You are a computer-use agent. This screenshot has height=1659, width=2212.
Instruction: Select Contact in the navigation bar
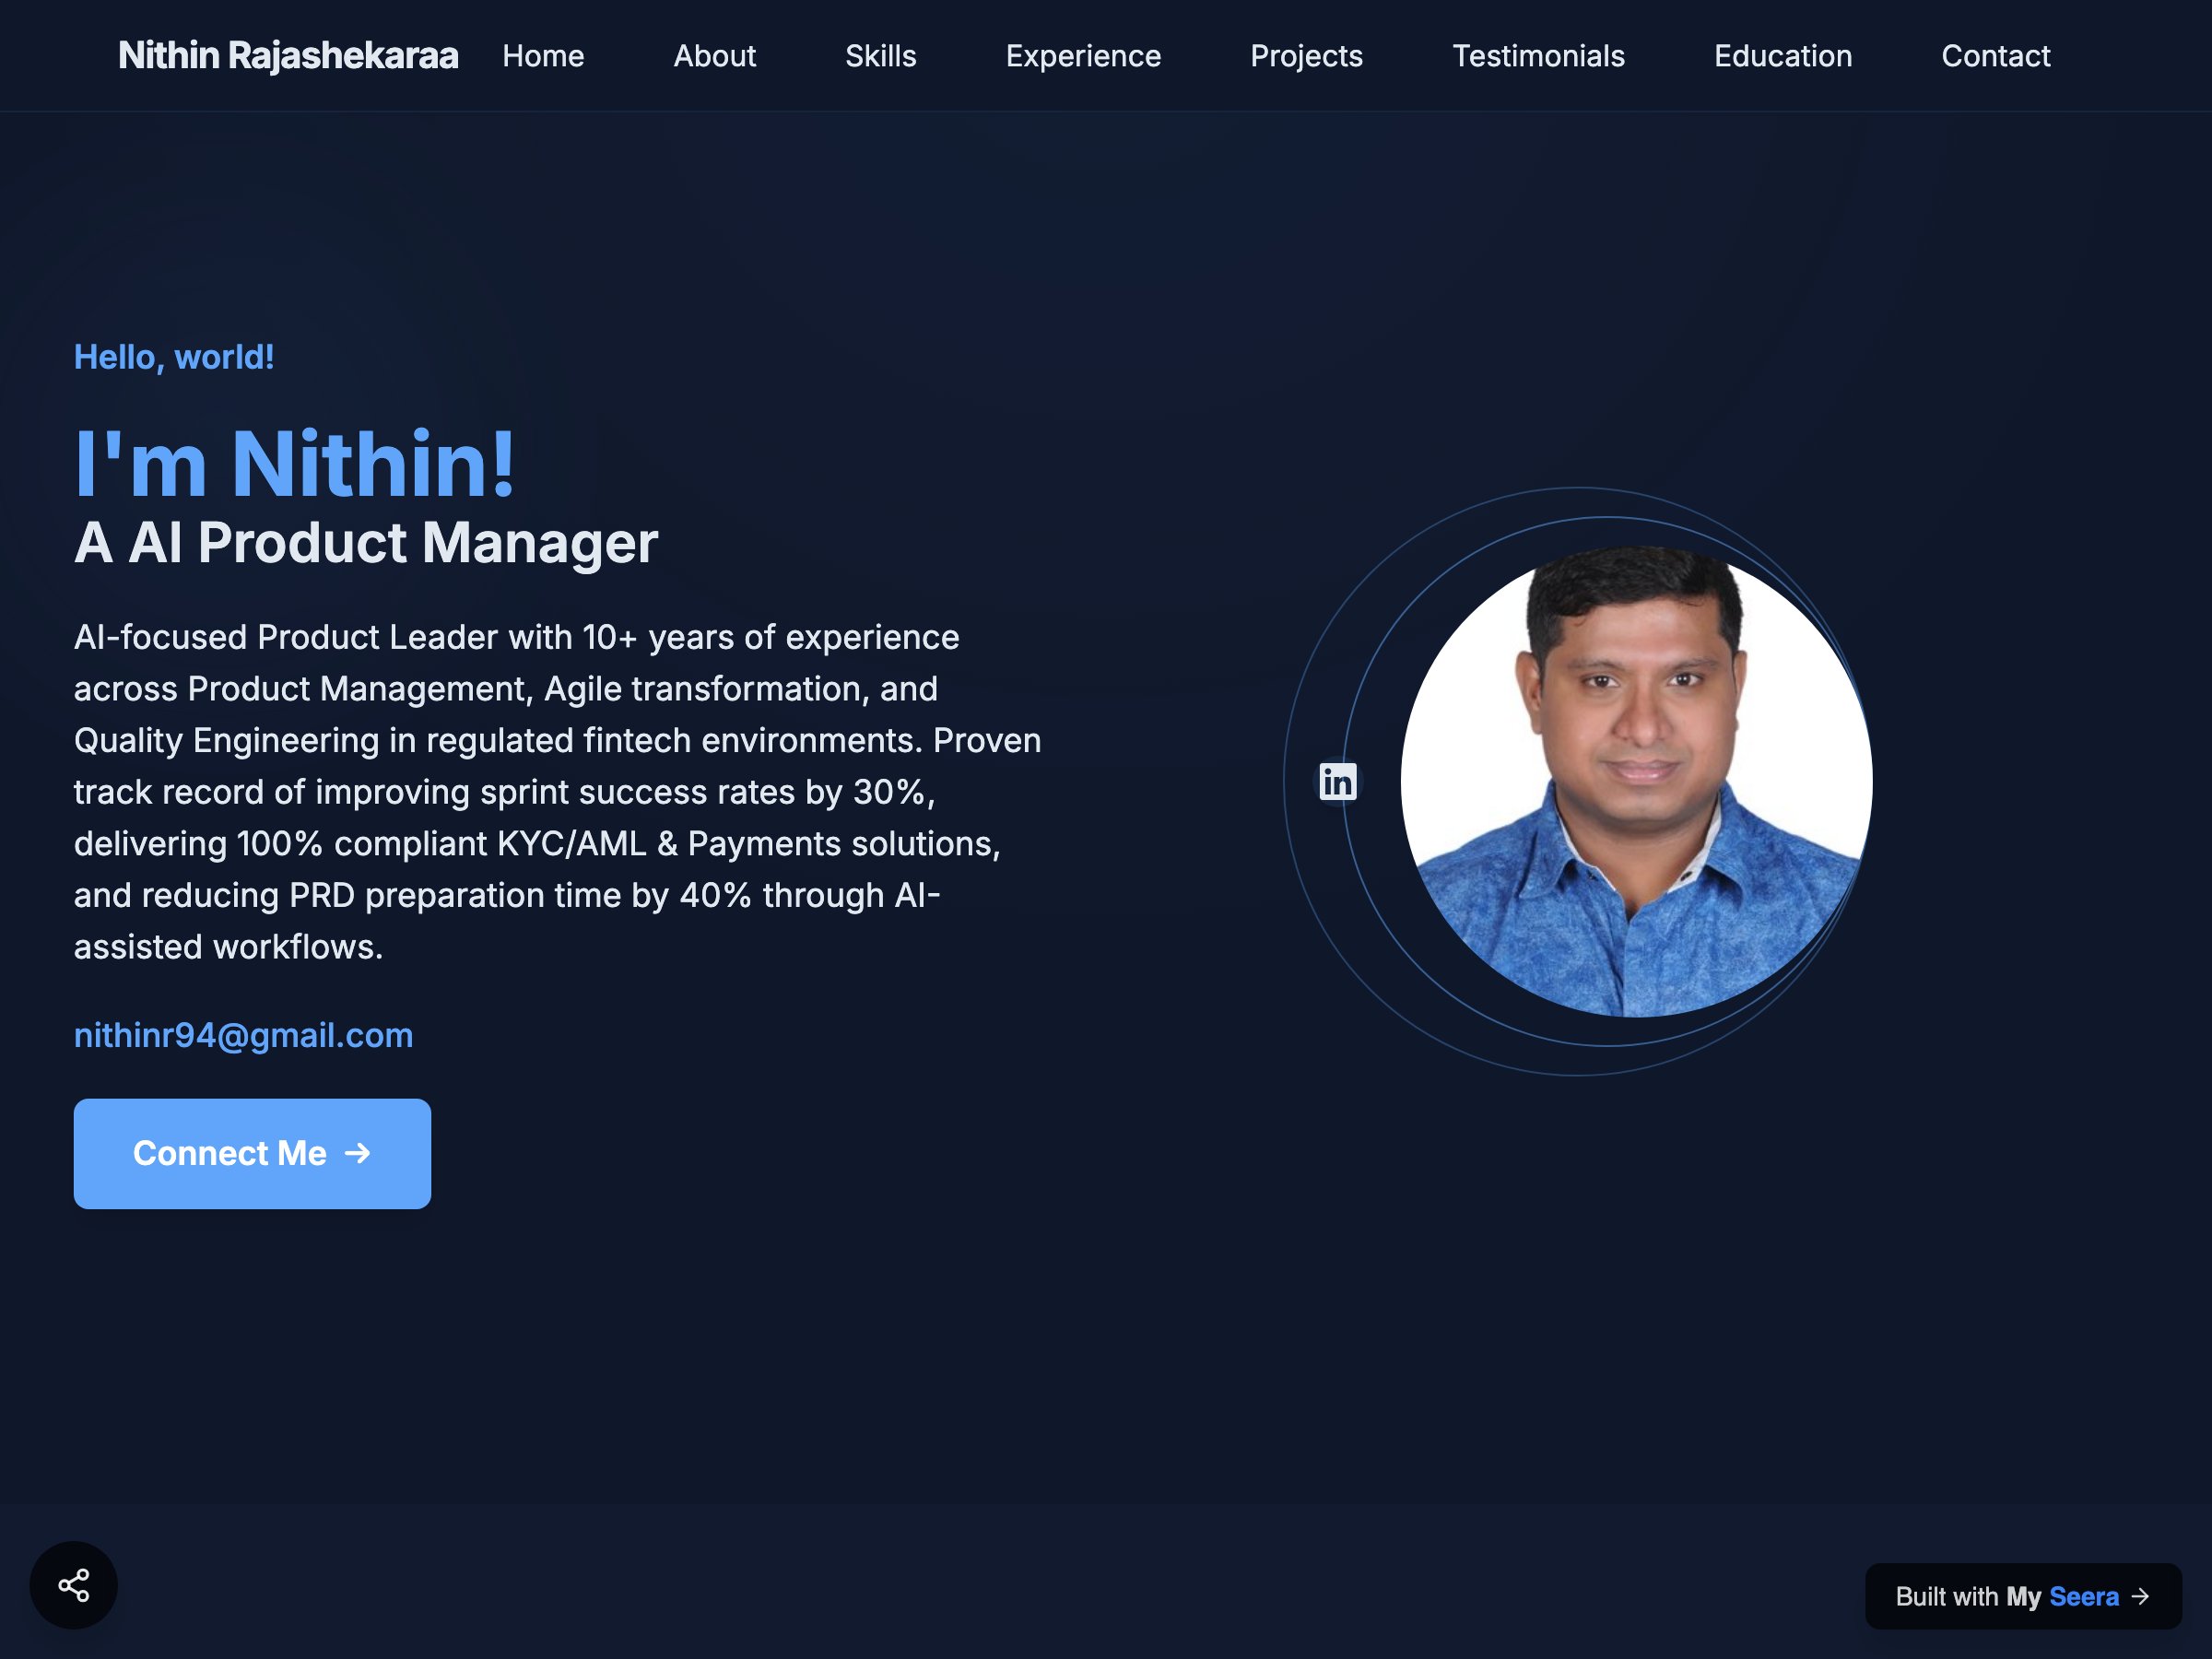(1995, 56)
